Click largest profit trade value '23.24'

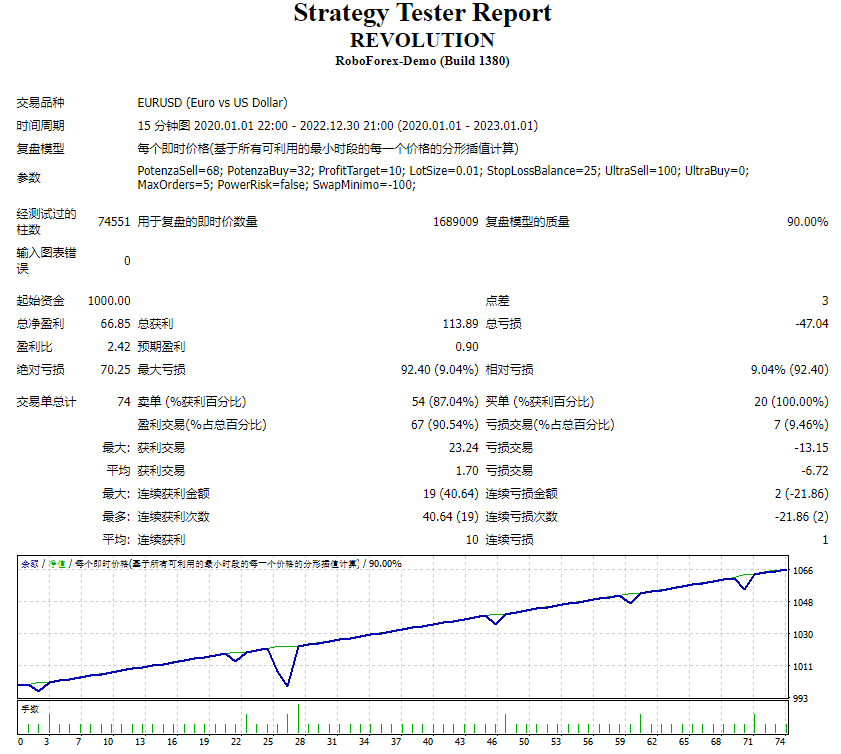pyautogui.click(x=463, y=448)
